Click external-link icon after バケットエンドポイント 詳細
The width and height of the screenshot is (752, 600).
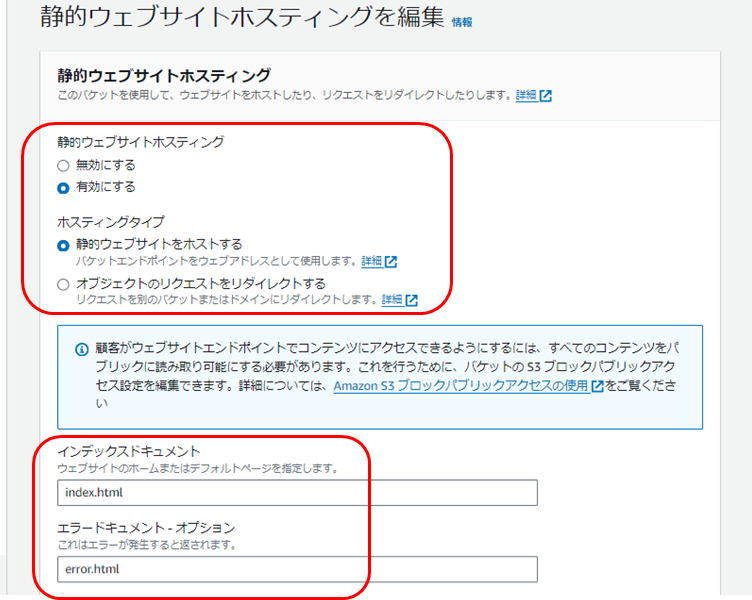tap(391, 262)
